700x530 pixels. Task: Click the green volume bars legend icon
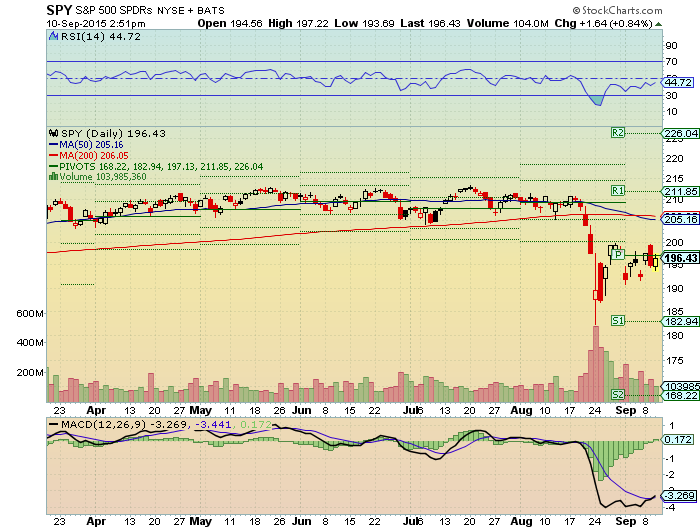tap(54, 176)
